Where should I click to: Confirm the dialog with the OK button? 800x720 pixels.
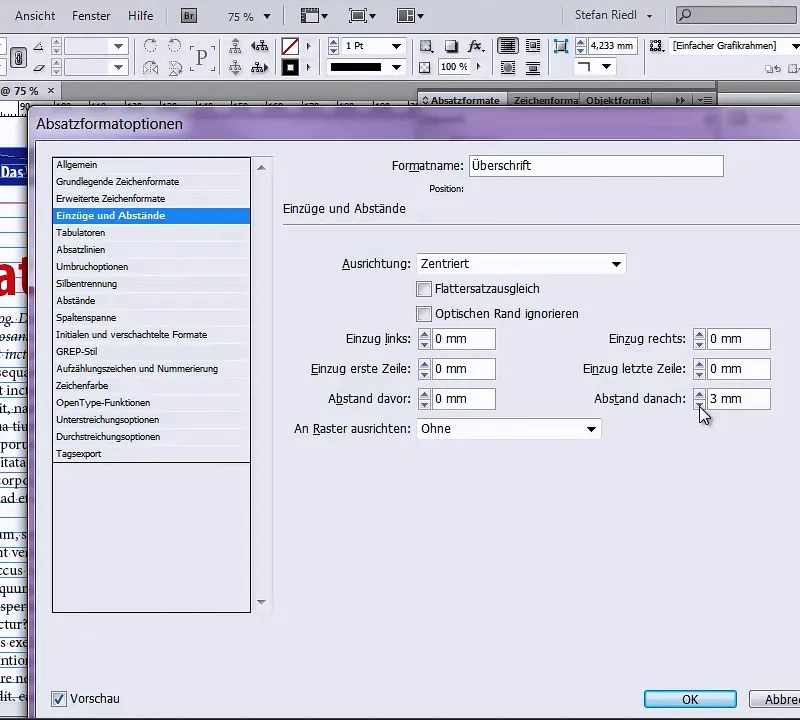pos(690,699)
